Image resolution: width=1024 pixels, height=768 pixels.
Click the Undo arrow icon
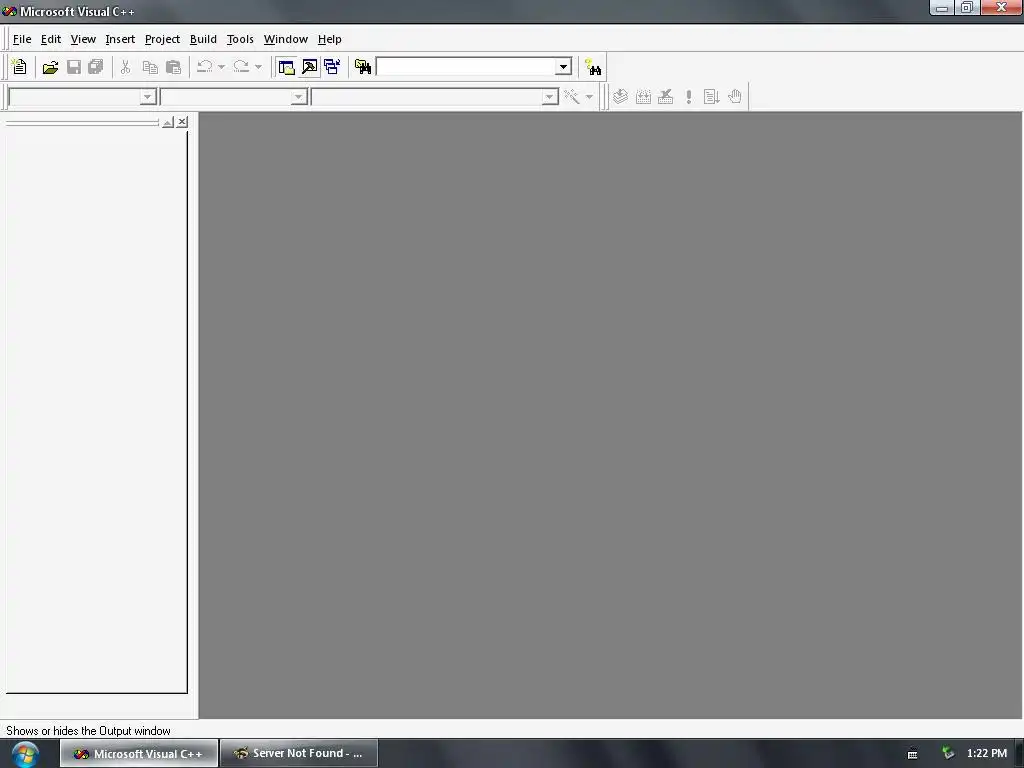pyautogui.click(x=204, y=67)
